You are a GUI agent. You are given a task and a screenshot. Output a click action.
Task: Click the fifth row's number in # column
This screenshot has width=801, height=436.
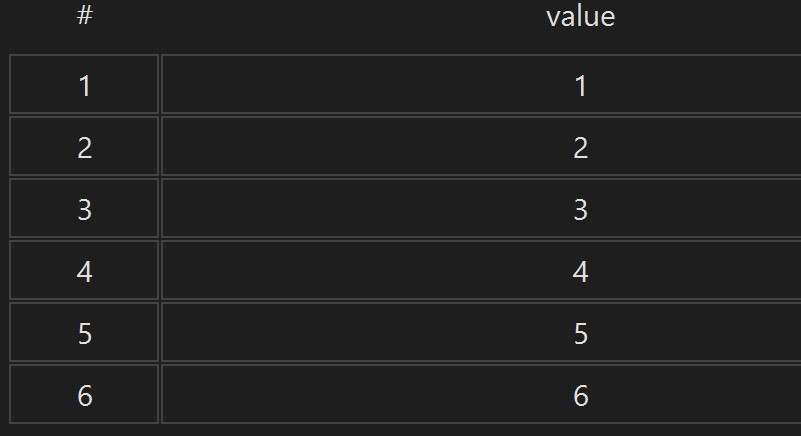point(84,332)
